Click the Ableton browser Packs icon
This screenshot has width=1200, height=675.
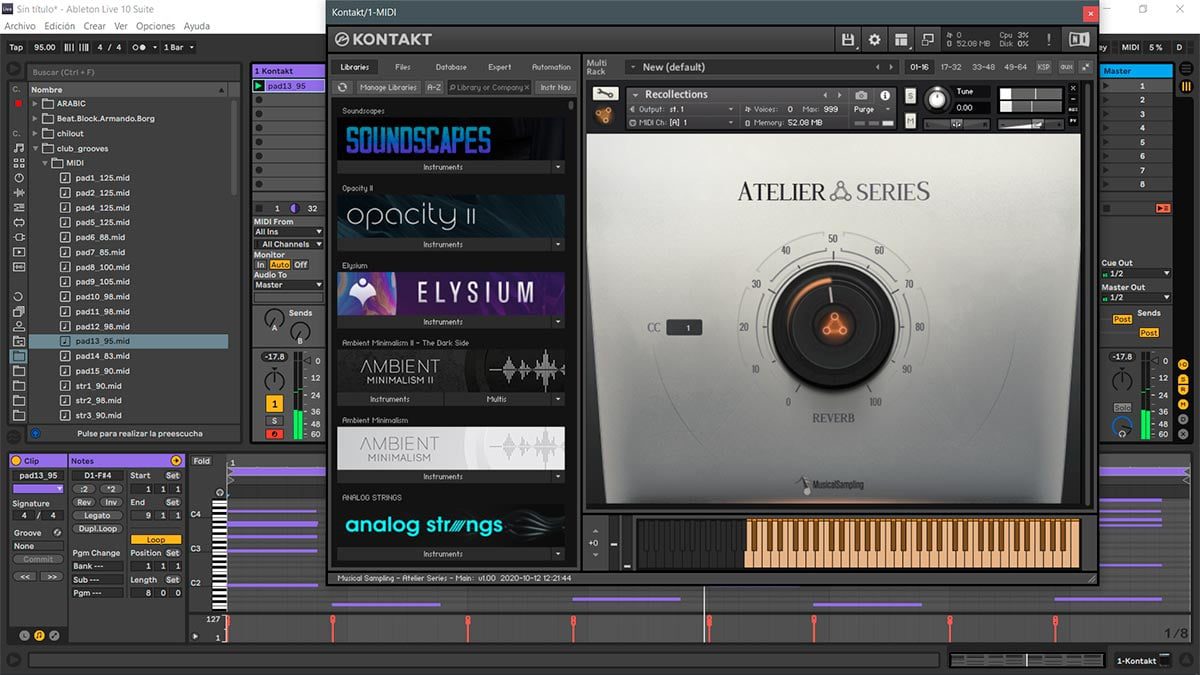(x=19, y=312)
